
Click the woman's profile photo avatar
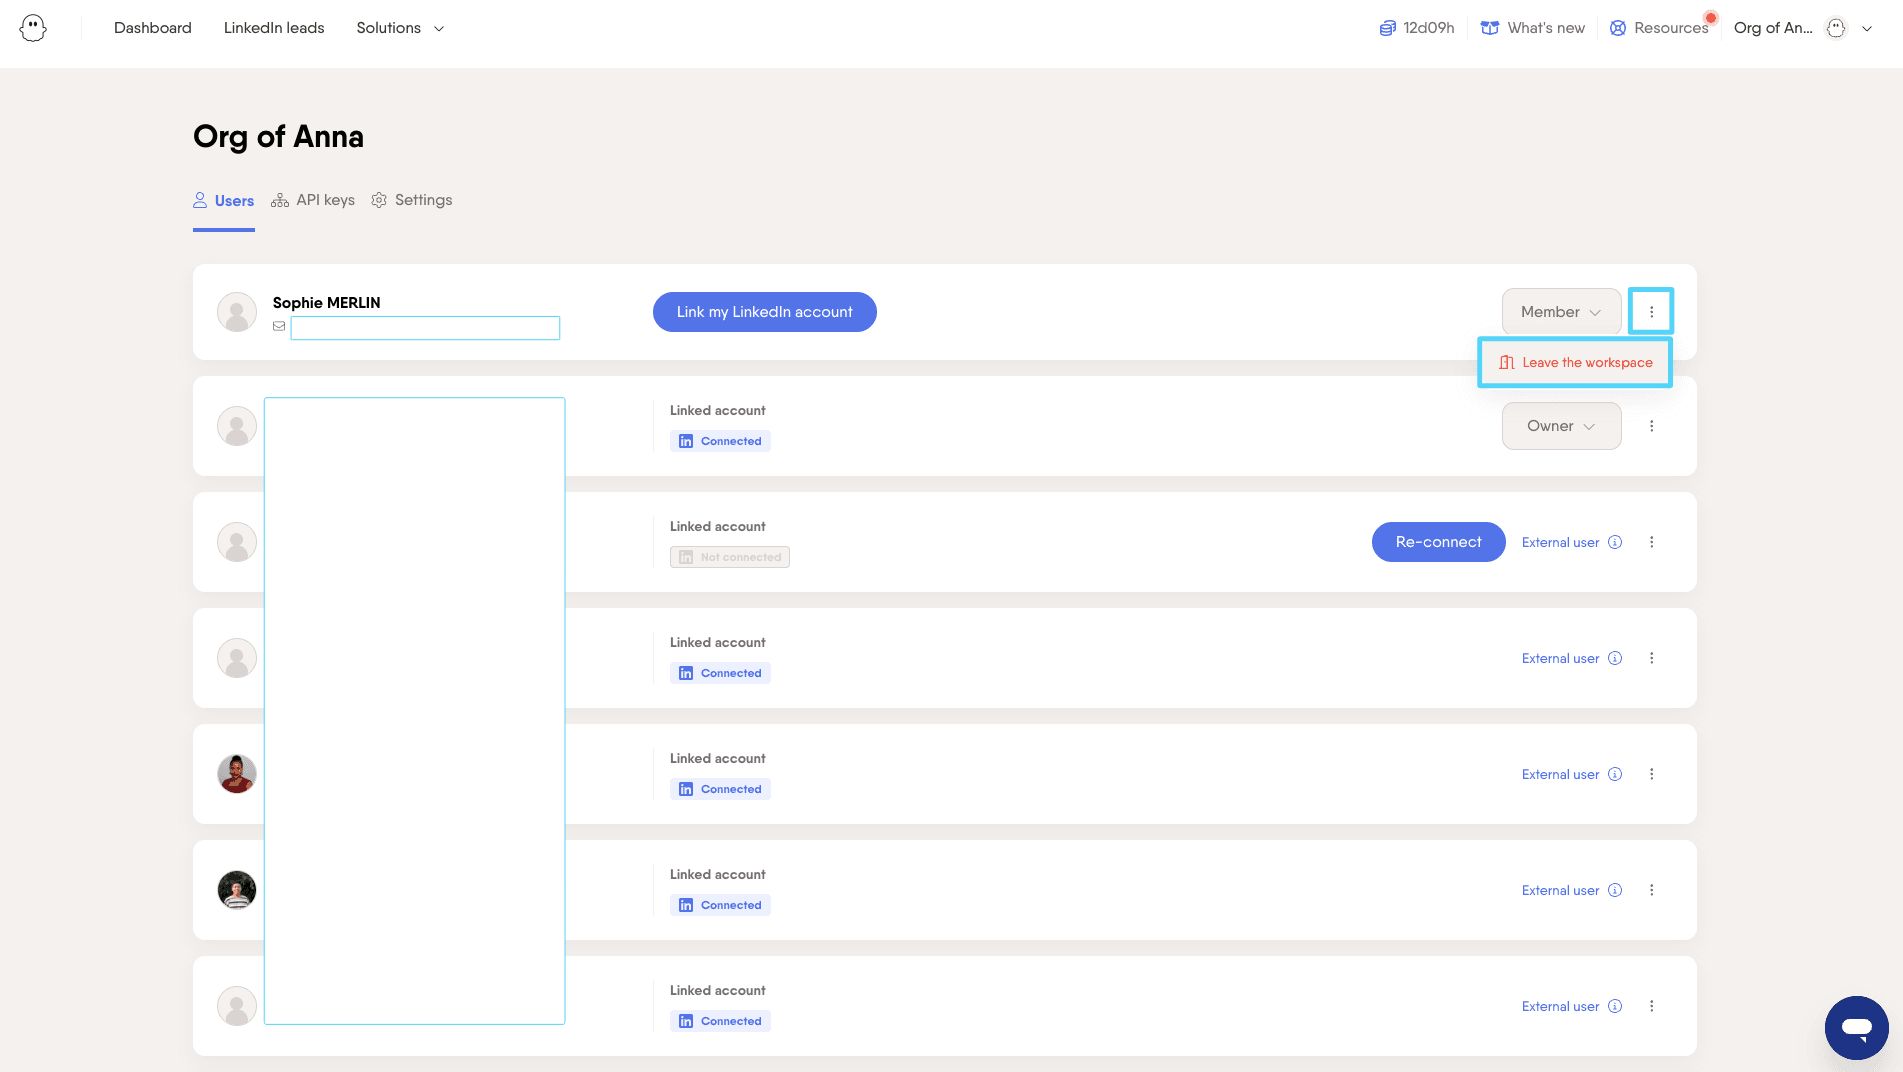click(237, 774)
